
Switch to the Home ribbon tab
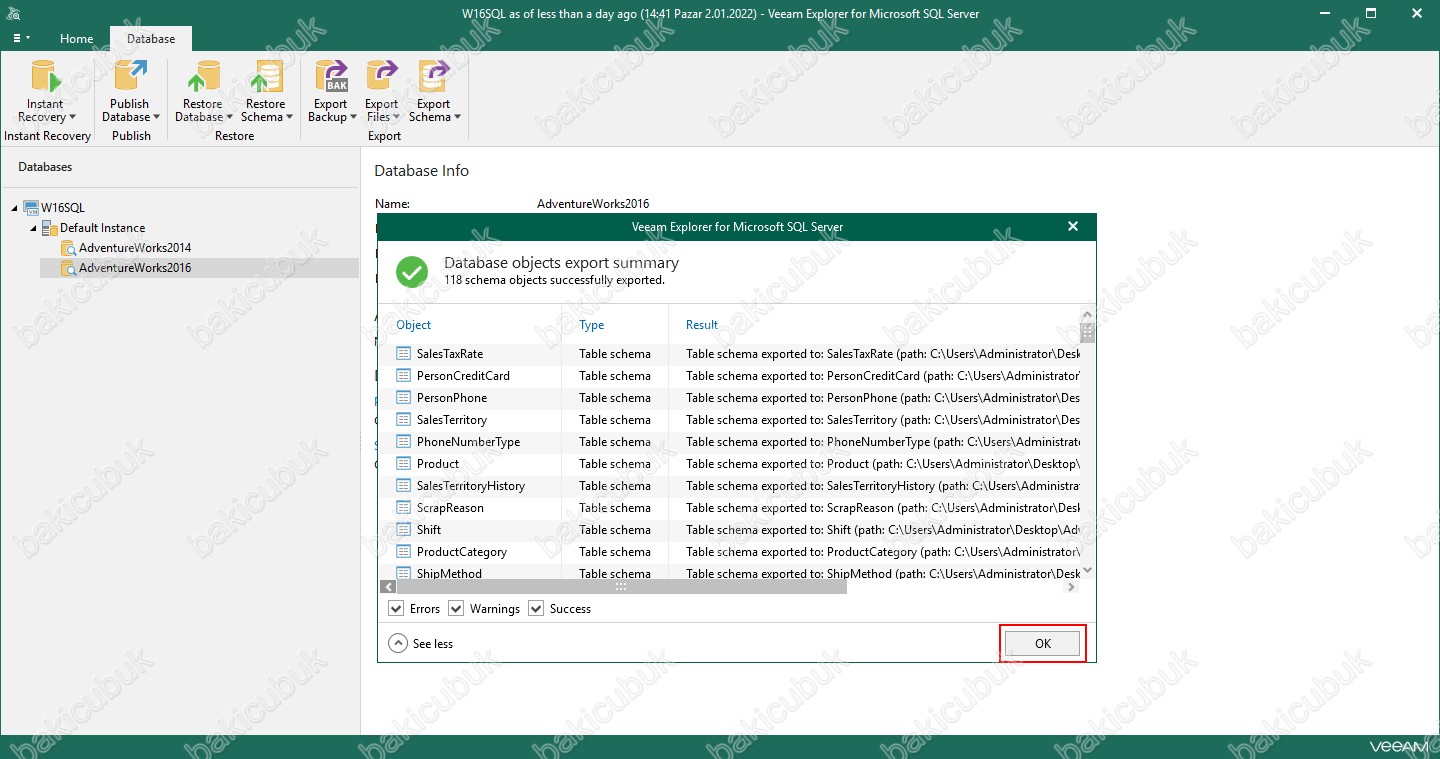(76, 39)
